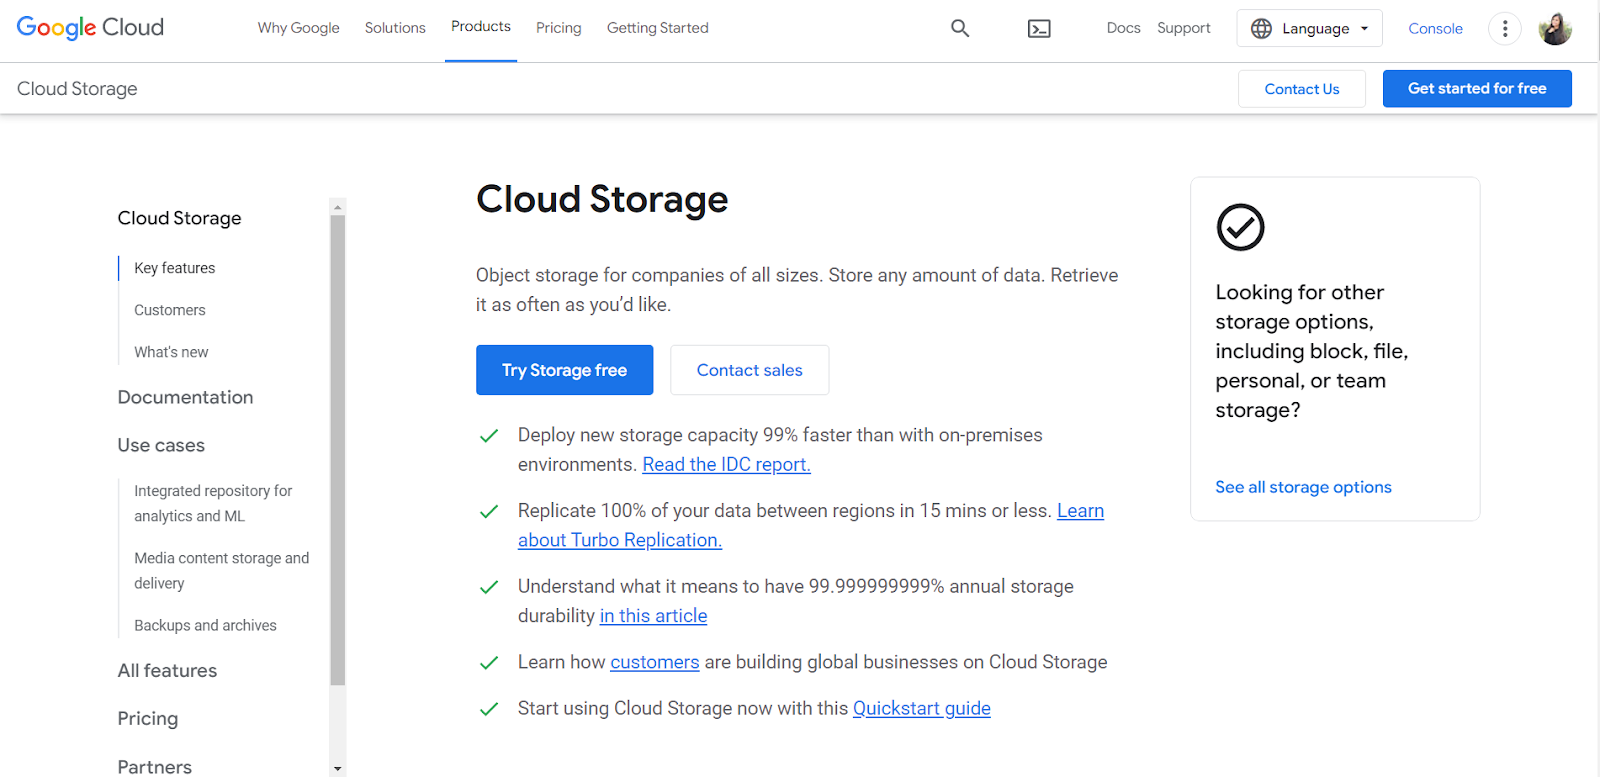Click the Contact sales button
This screenshot has height=777, width=1600.
[750, 370]
